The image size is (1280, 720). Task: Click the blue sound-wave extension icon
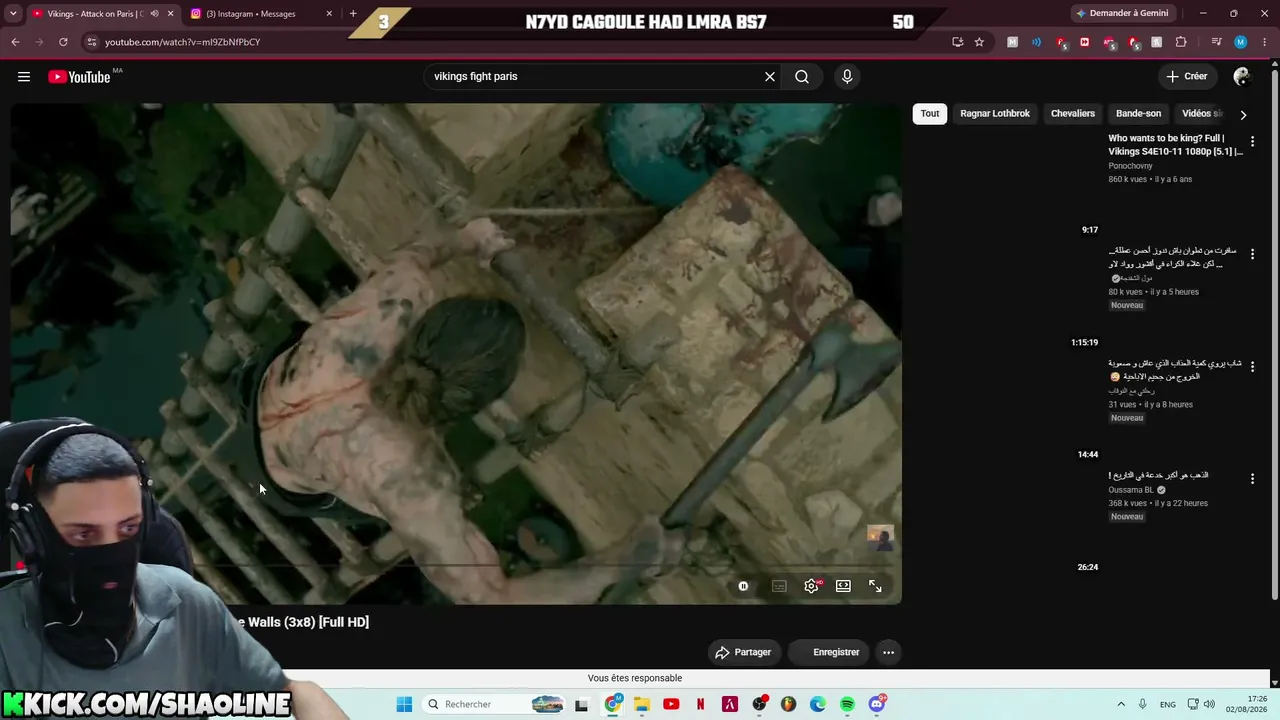coord(1036,42)
